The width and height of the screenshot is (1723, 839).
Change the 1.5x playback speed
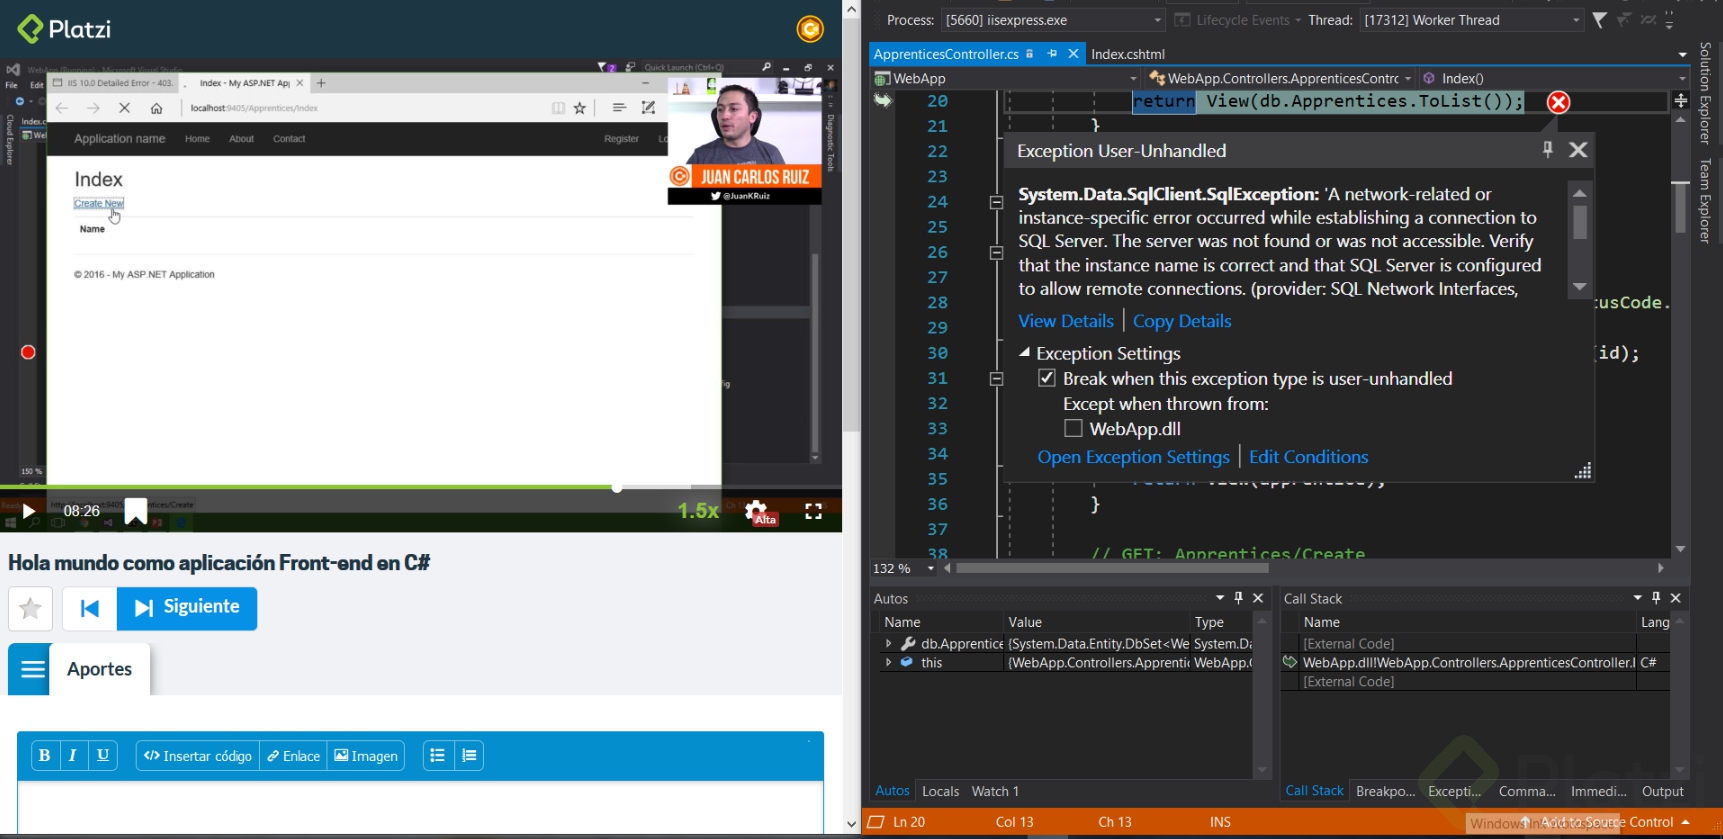pyautogui.click(x=698, y=511)
